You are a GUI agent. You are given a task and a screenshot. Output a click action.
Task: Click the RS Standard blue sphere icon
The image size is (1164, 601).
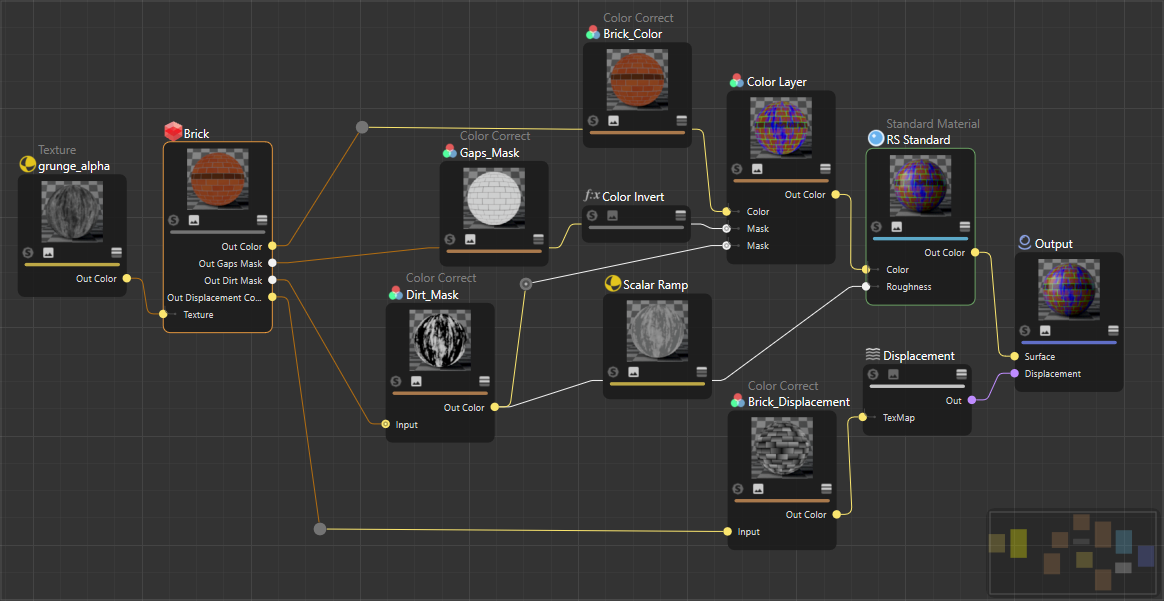pos(876,140)
